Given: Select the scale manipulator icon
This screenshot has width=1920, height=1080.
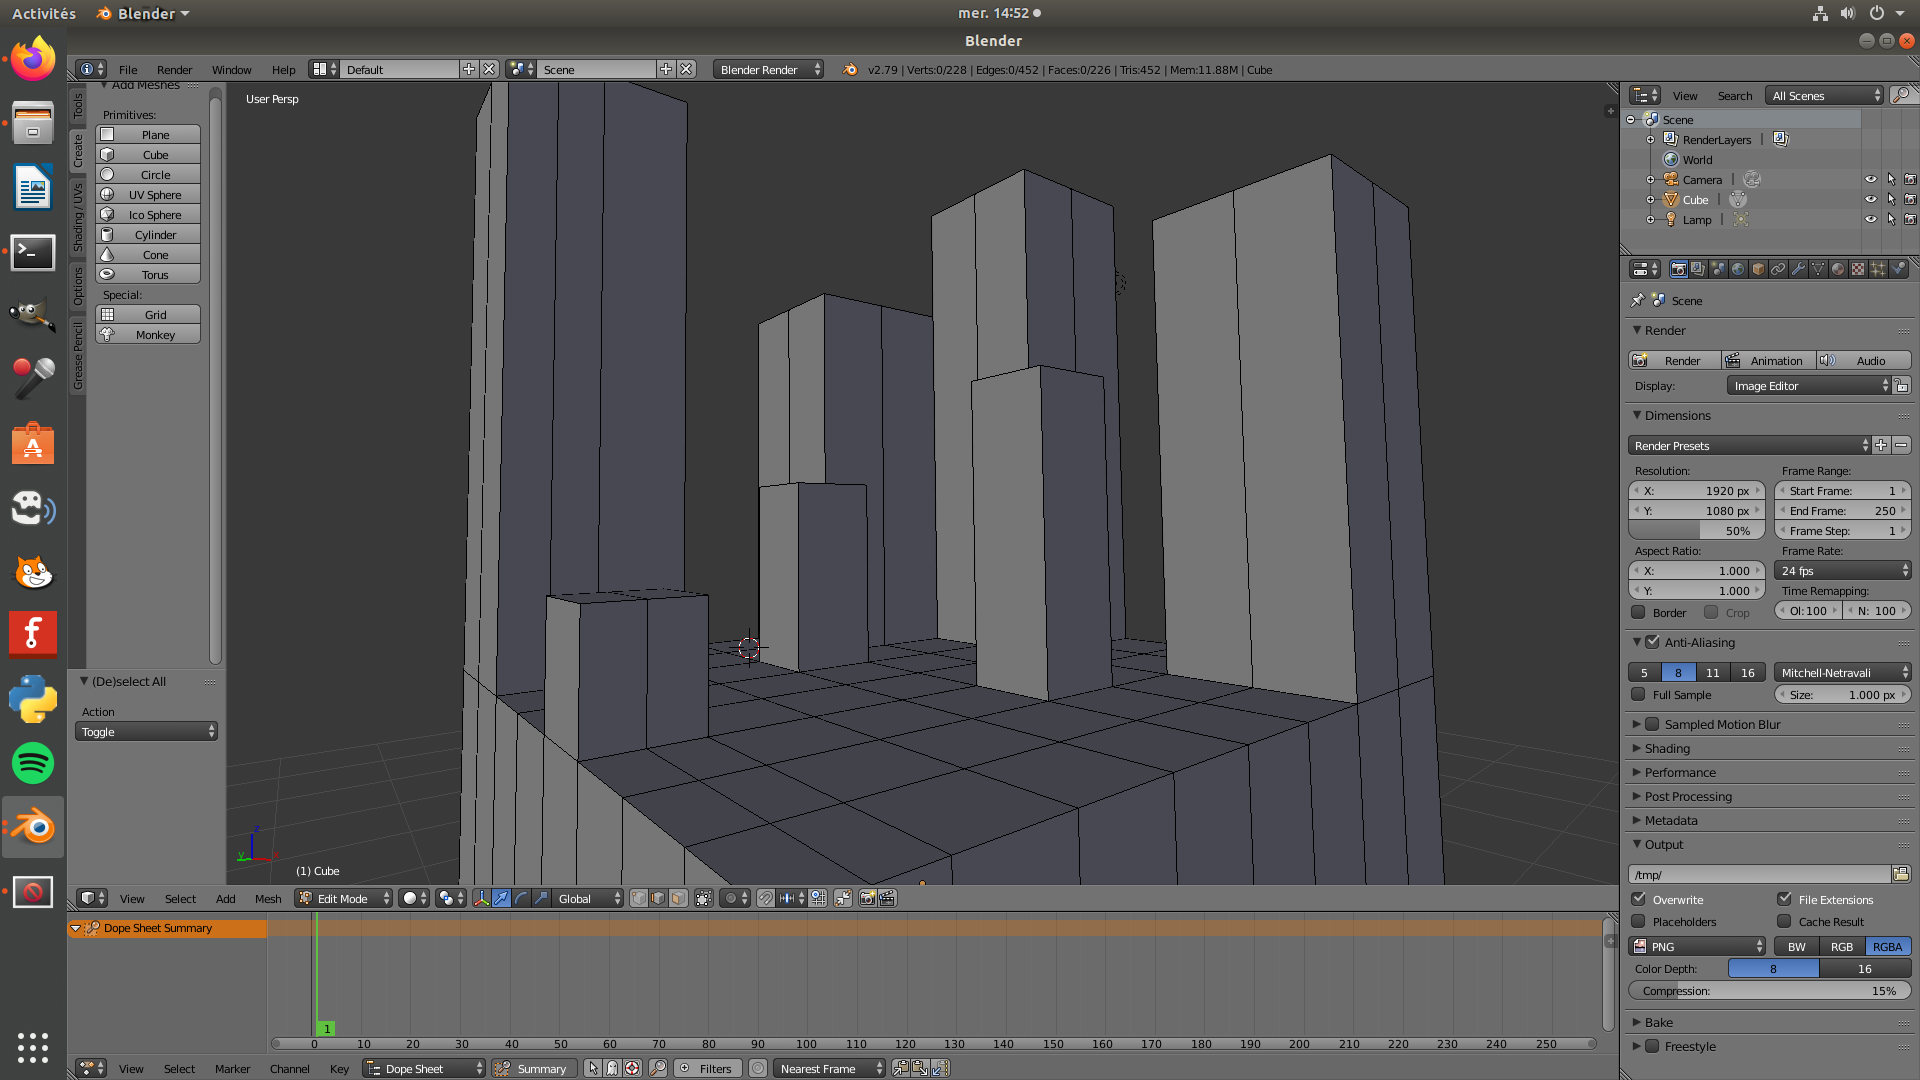Looking at the screenshot, I should tap(541, 898).
